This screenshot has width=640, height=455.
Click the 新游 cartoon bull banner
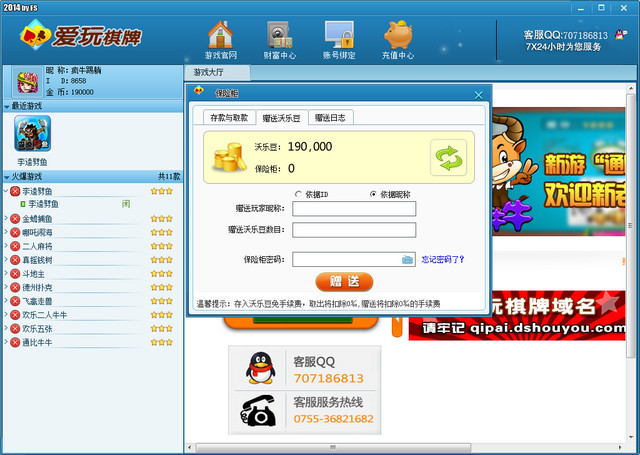pyautogui.click(x=558, y=171)
